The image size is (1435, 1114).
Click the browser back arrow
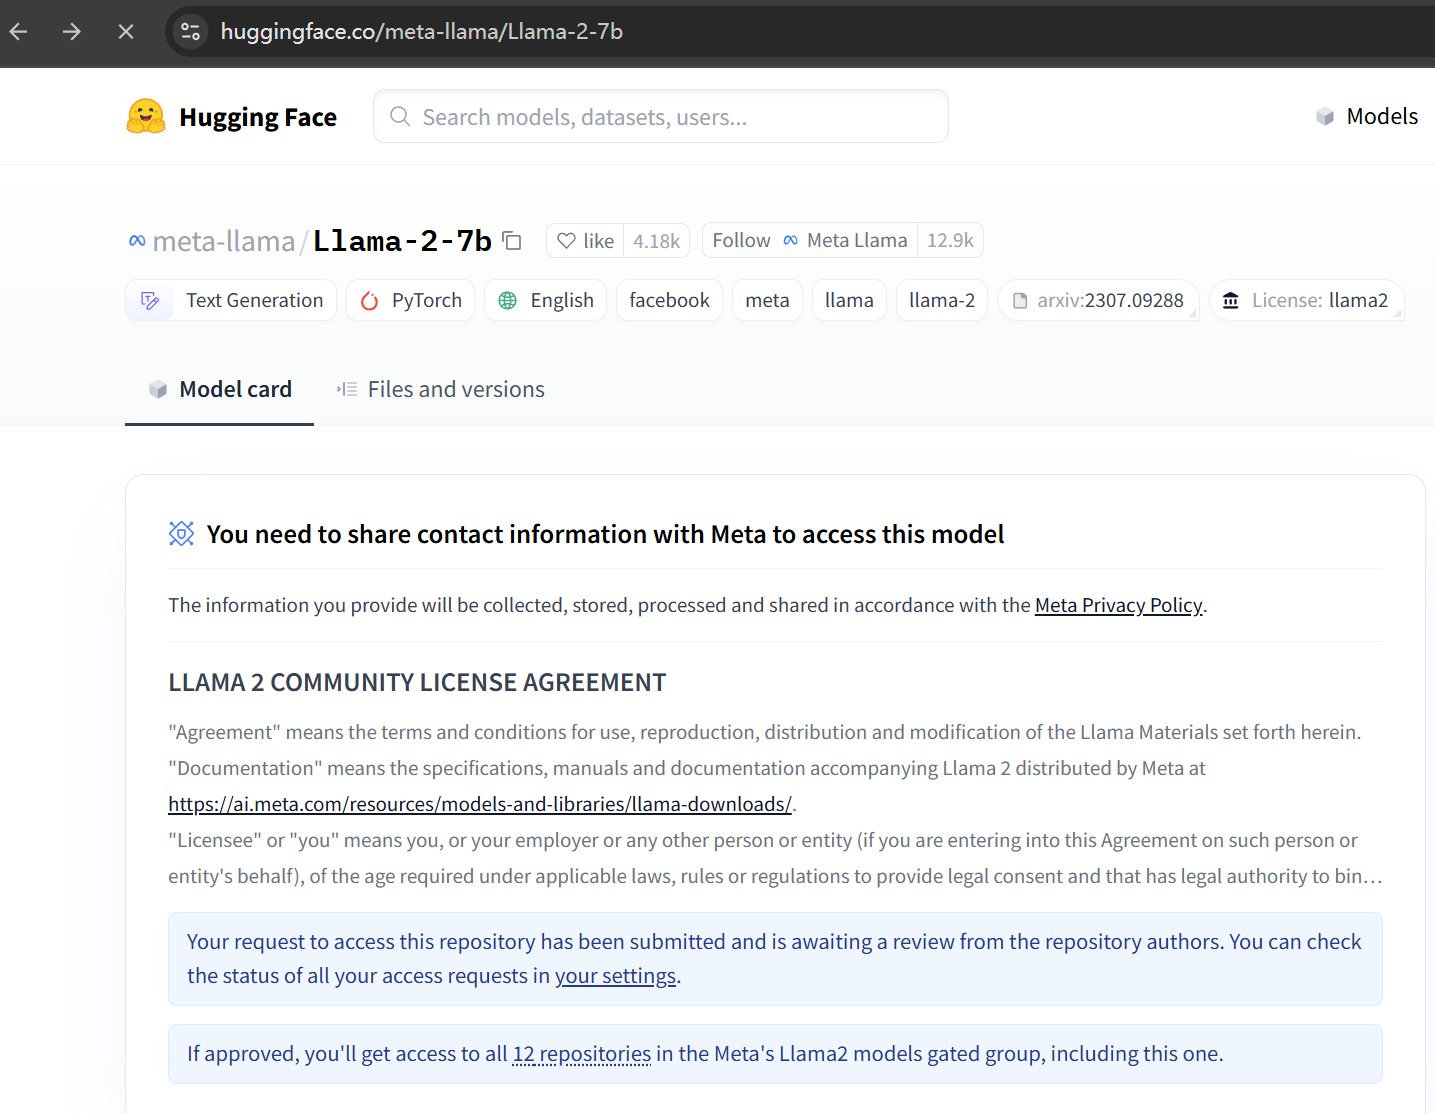(x=19, y=32)
